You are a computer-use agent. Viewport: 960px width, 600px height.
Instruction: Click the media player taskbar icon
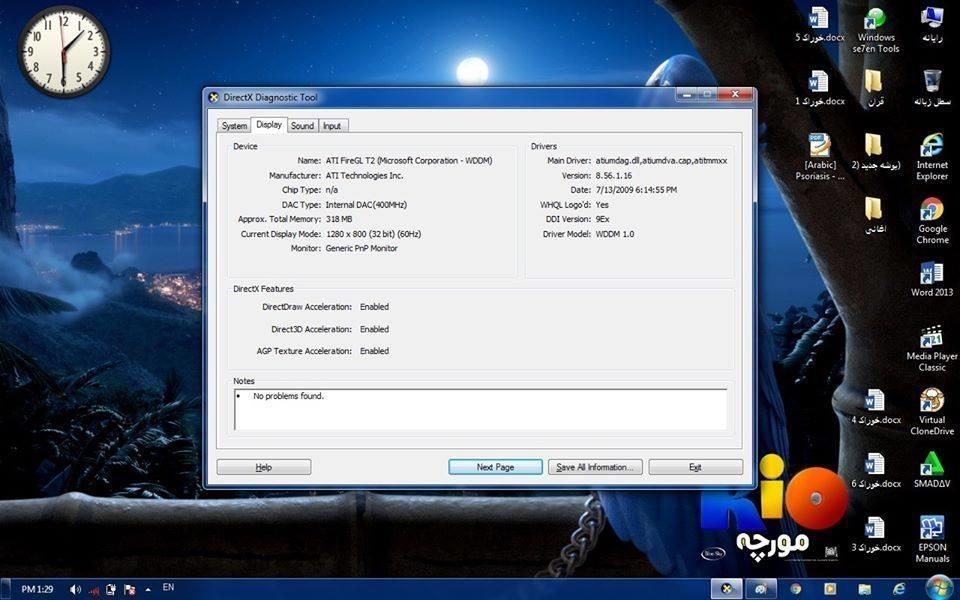[x=830, y=589]
